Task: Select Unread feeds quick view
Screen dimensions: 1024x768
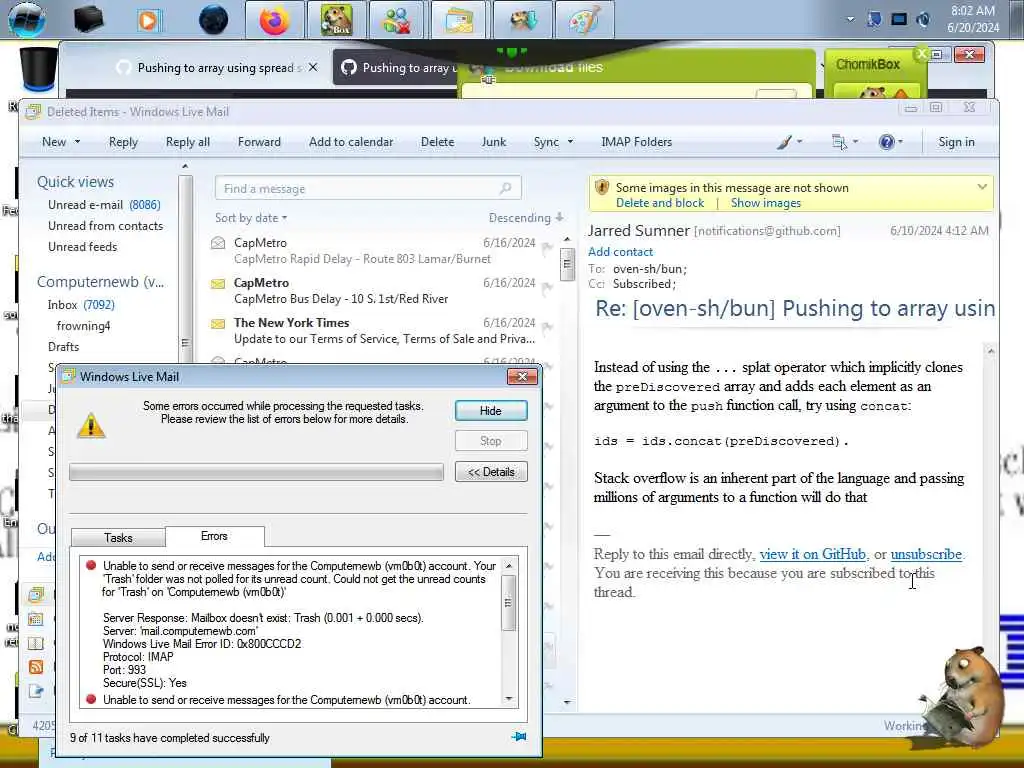Action: pyautogui.click(x=82, y=247)
